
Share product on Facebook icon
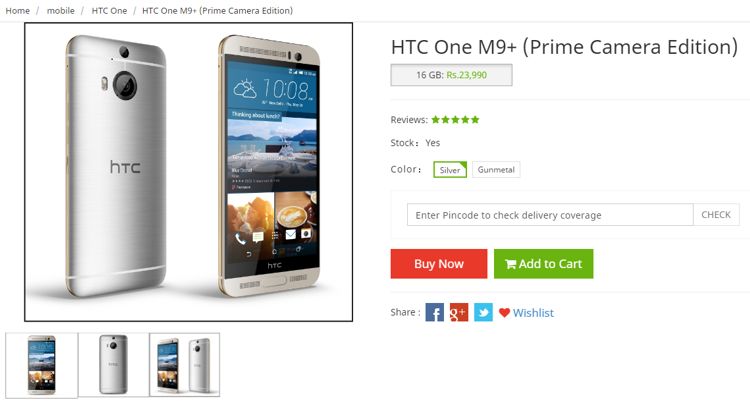[x=434, y=312]
